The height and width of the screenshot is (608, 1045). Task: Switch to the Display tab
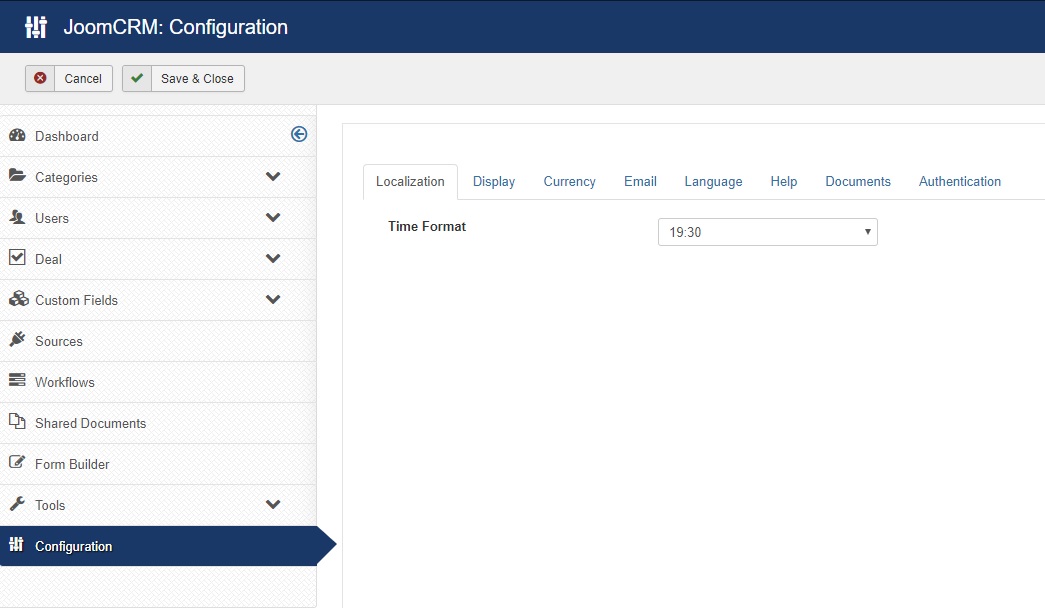[494, 181]
